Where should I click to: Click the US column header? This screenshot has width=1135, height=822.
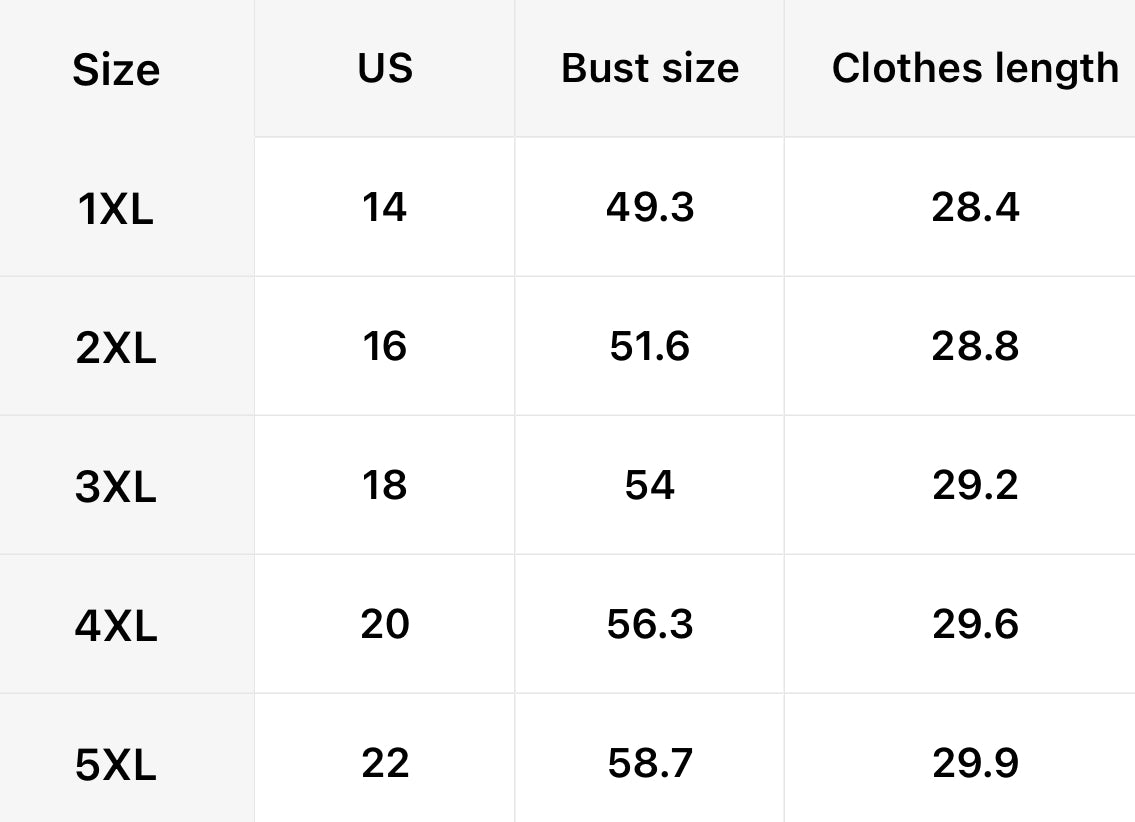pyautogui.click(x=385, y=68)
